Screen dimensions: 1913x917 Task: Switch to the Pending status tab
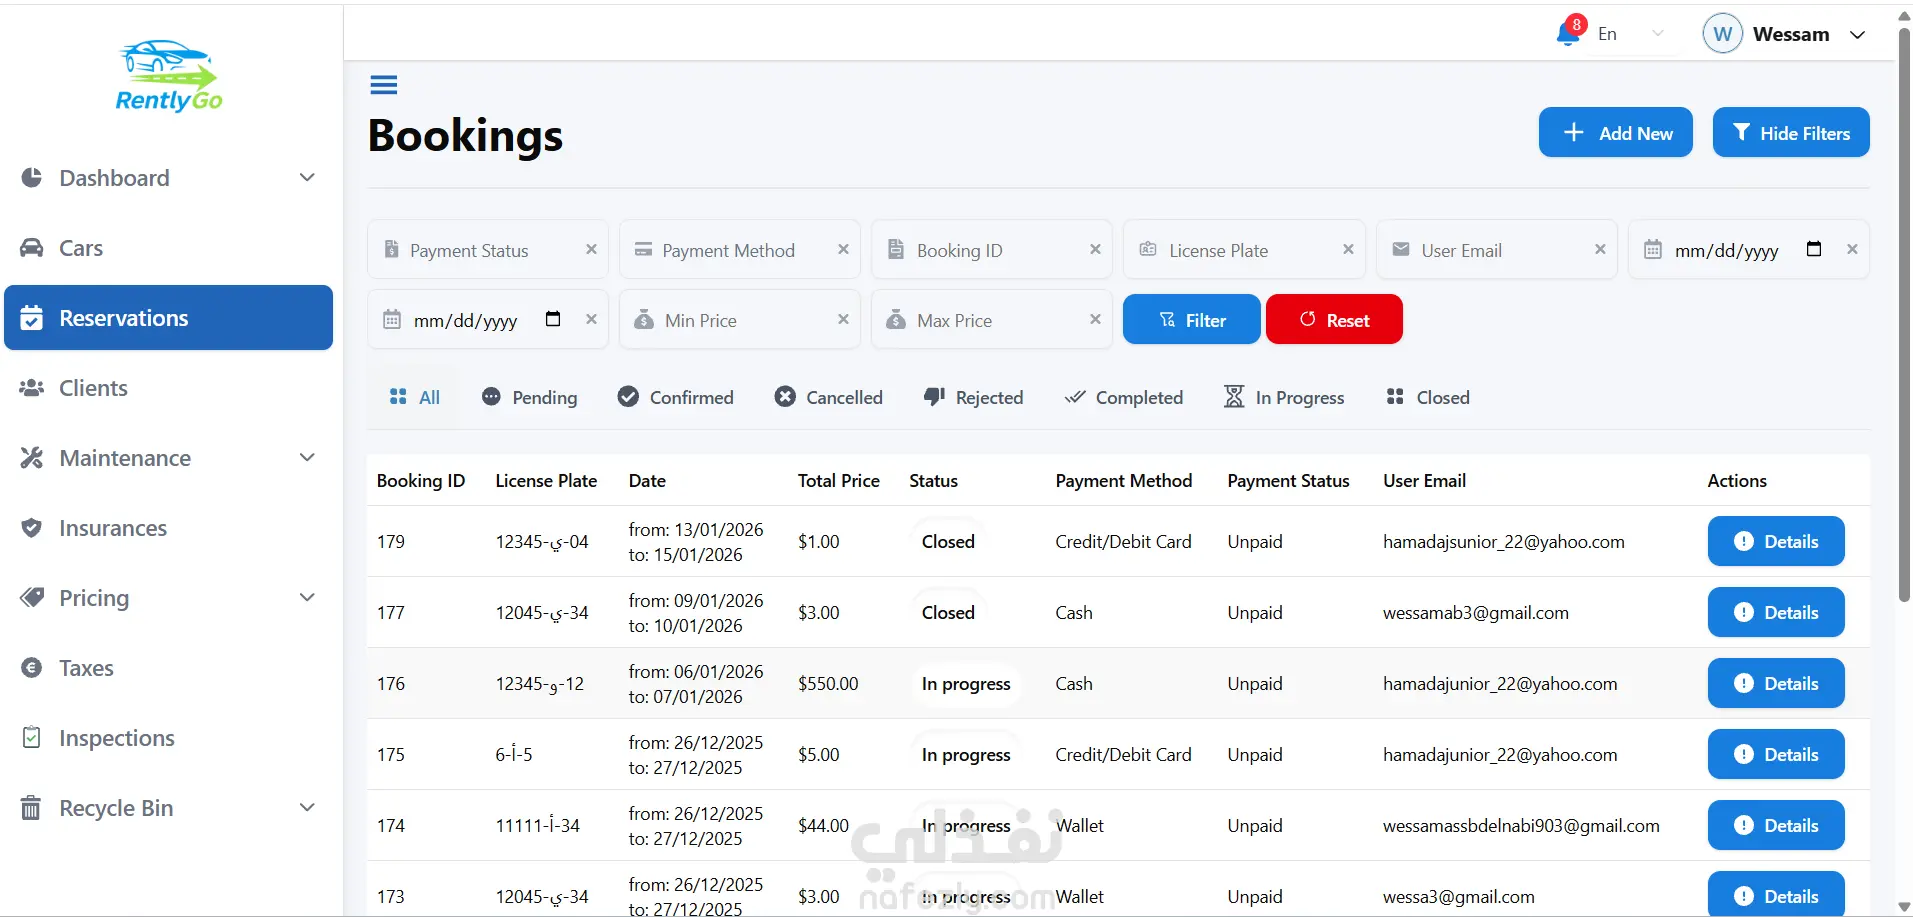click(529, 398)
